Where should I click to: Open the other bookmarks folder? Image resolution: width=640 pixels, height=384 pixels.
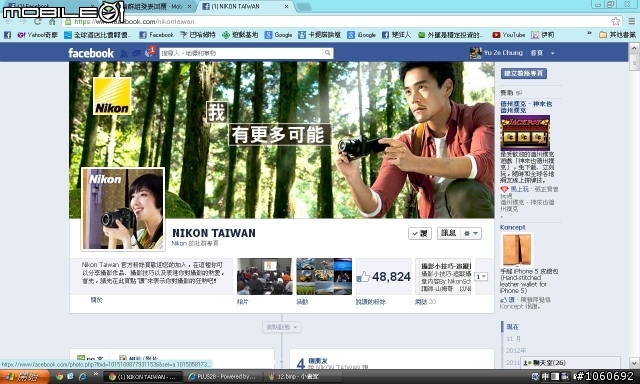click(x=618, y=35)
